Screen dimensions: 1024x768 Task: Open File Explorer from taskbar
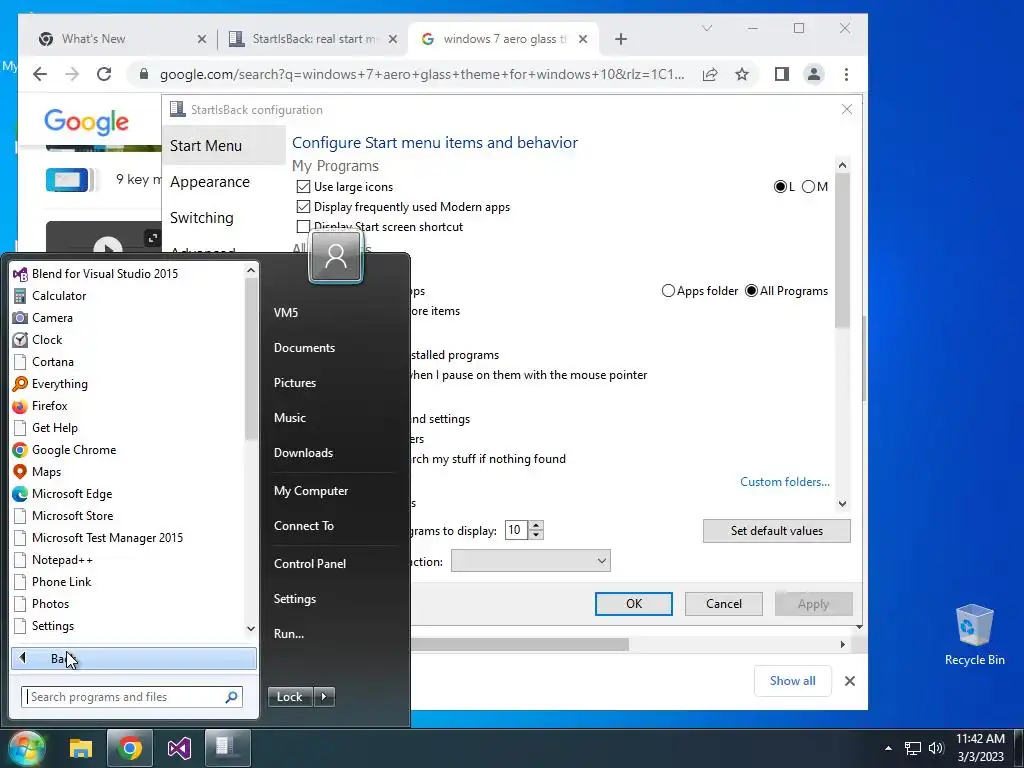pos(81,748)
